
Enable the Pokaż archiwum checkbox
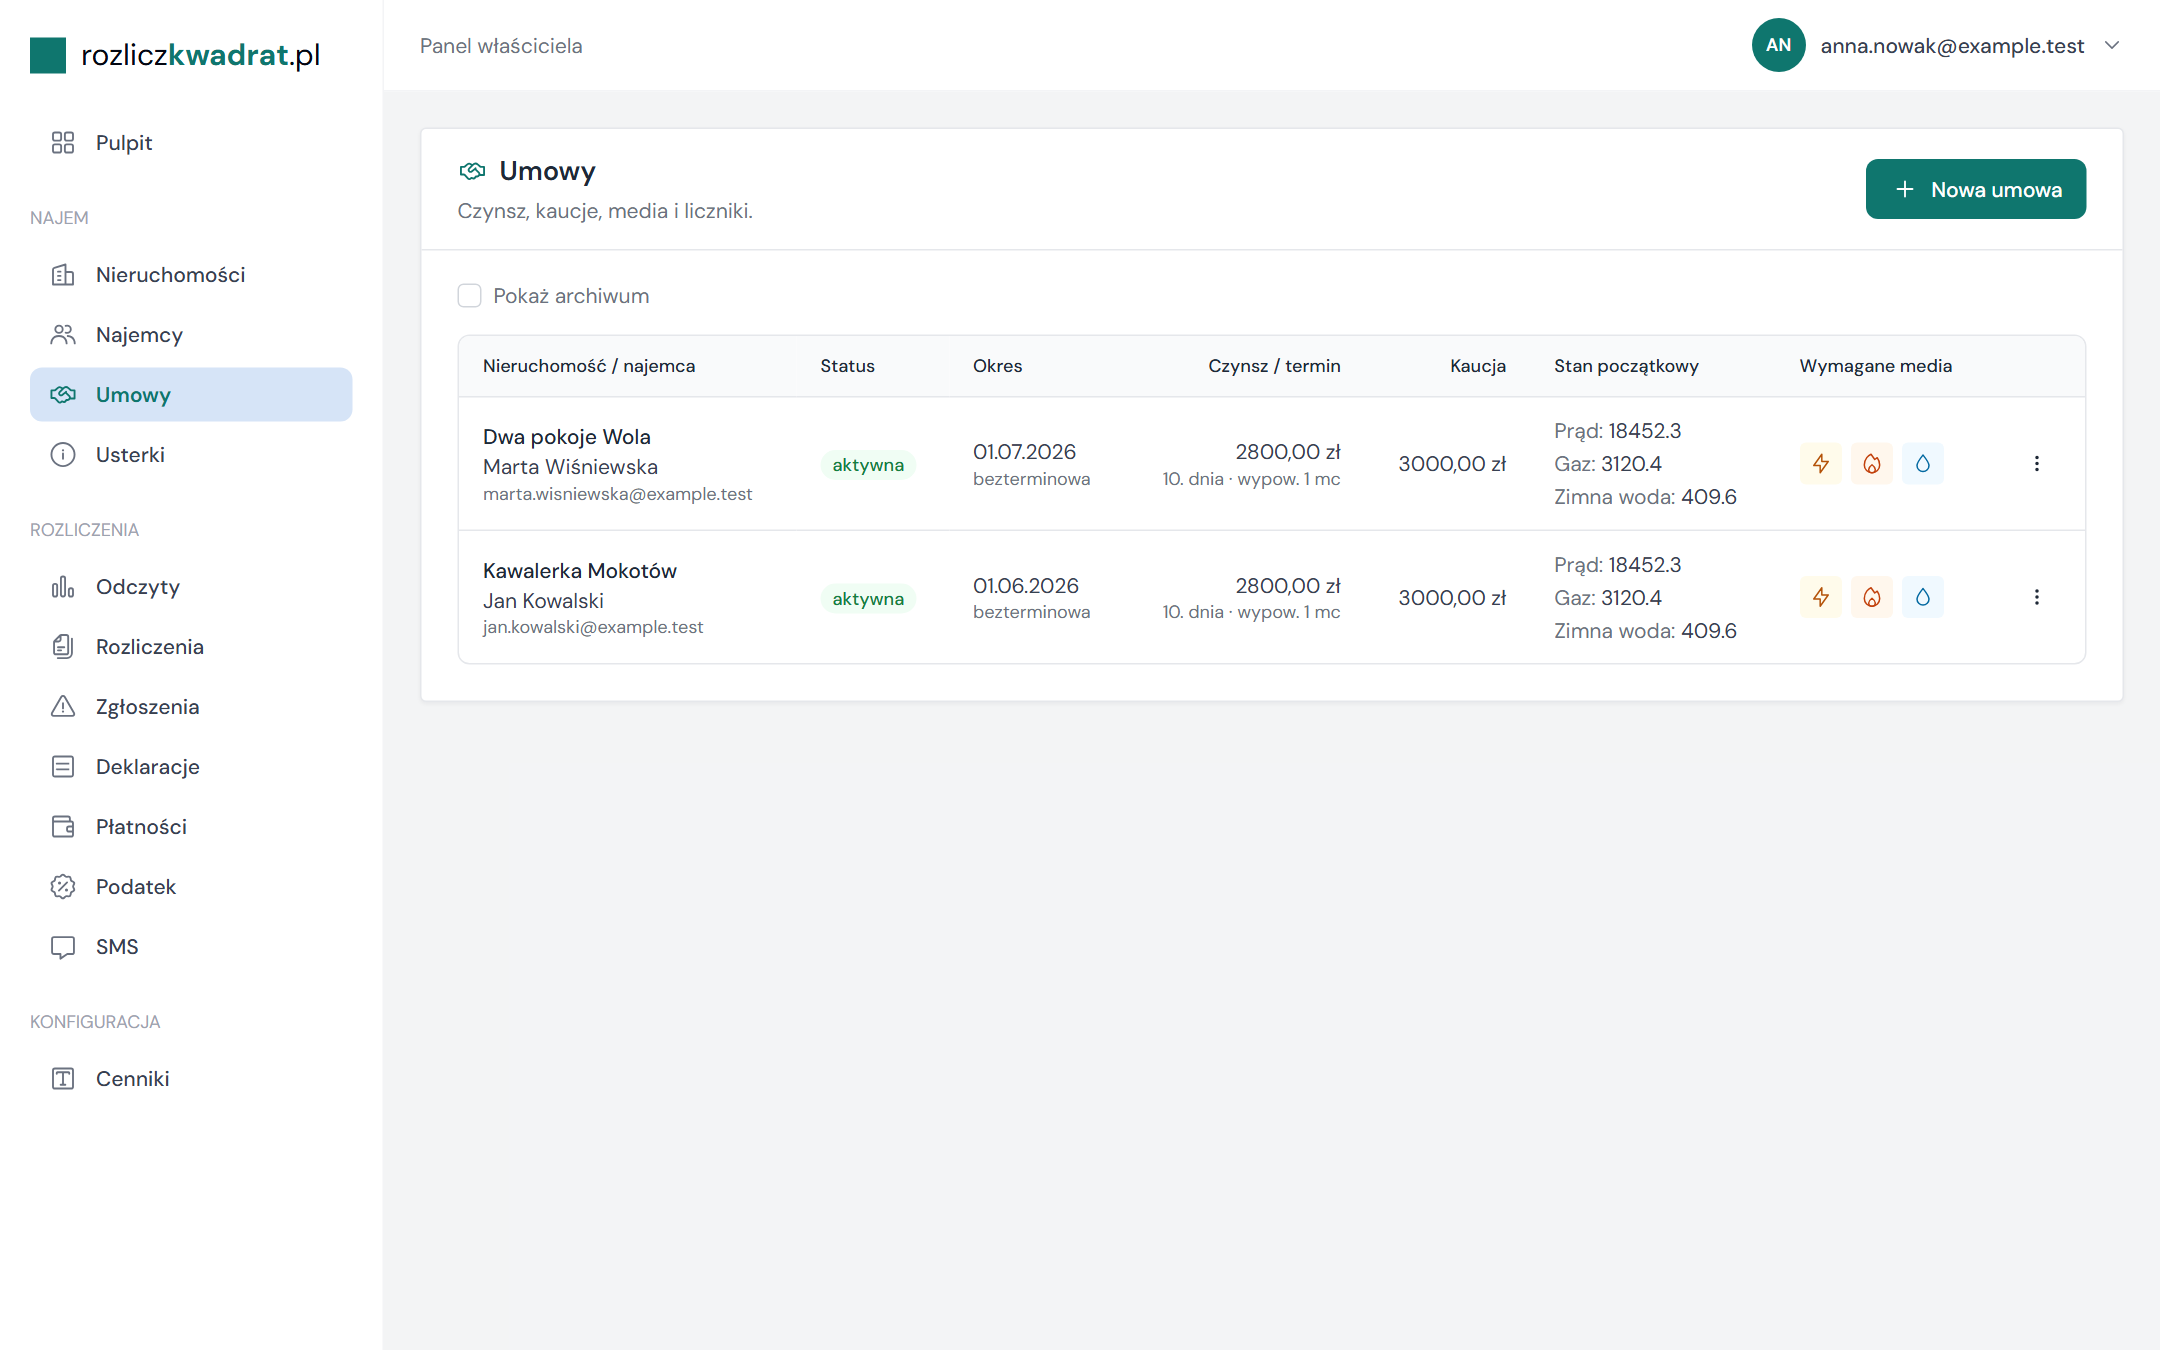pyautogui.click(x=470, y=296)
